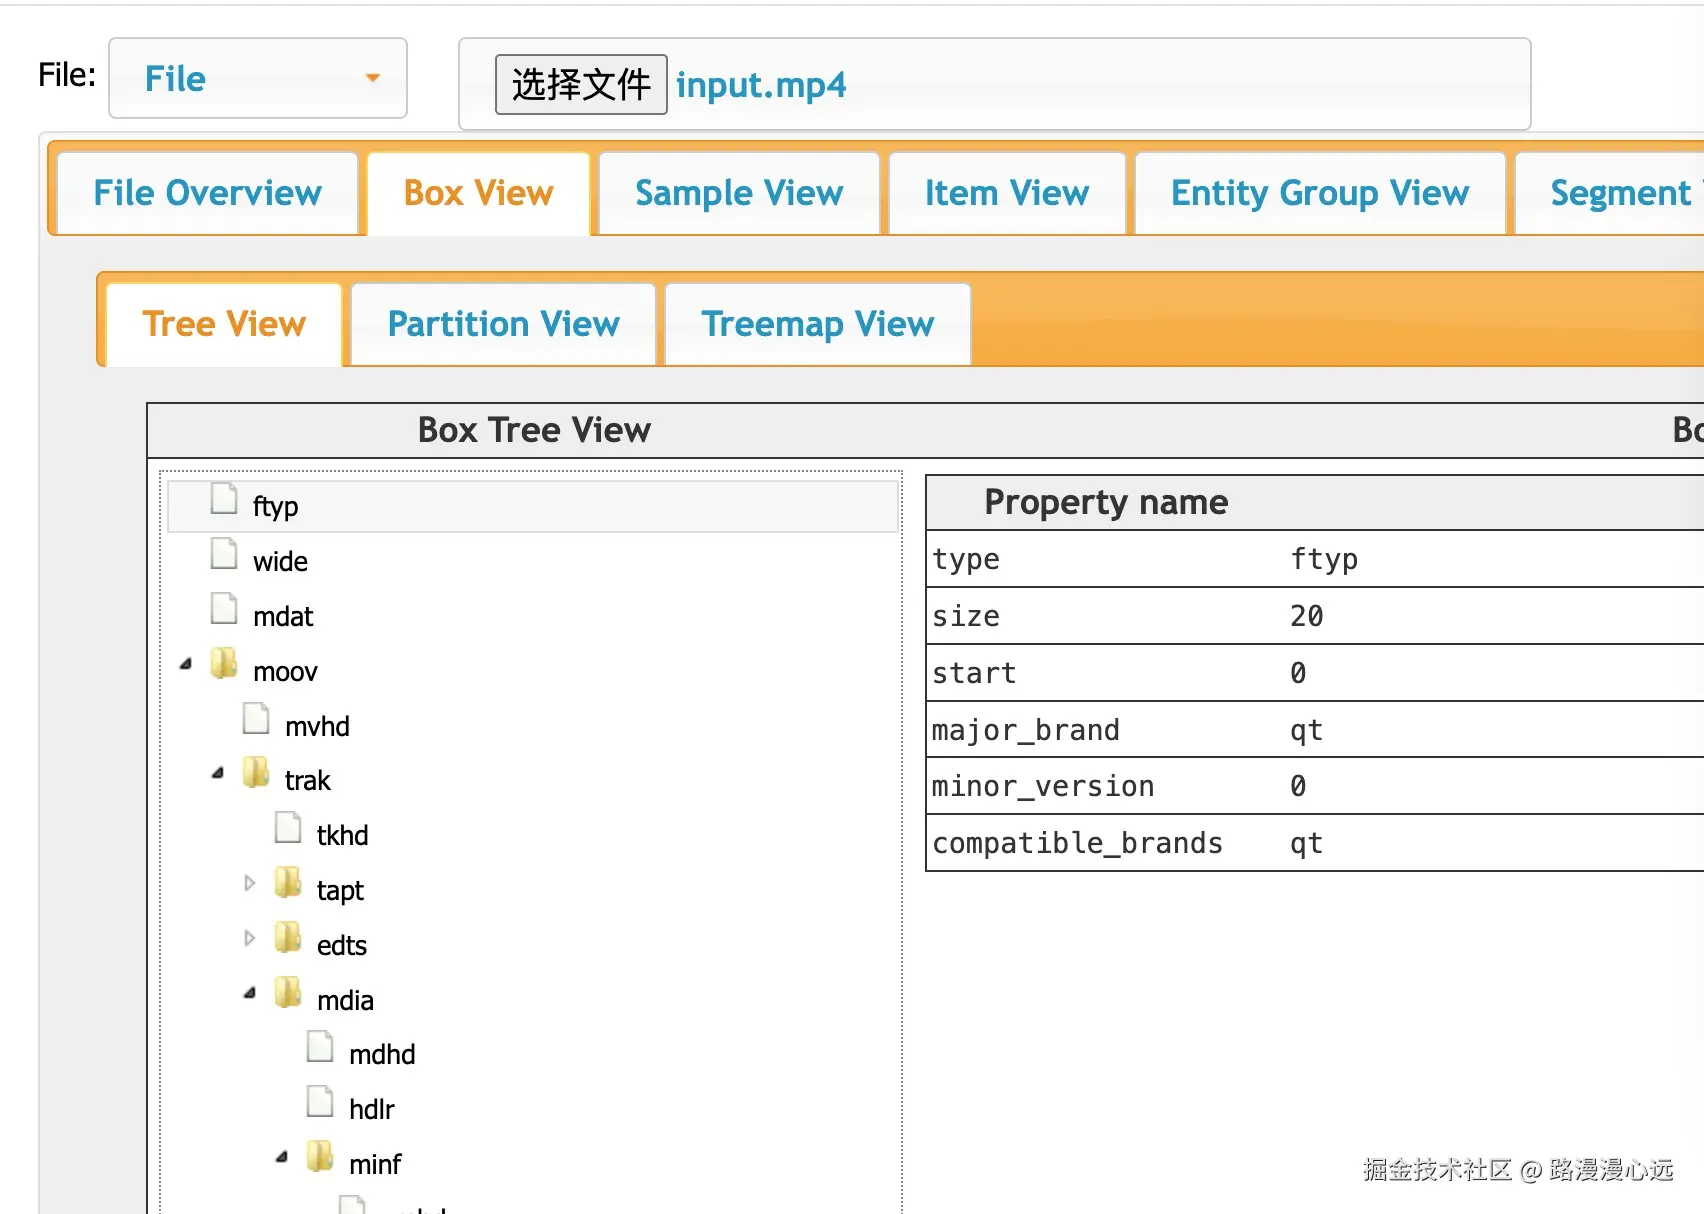Select the minf box label

pyautogui.click(x=375, y=1164)
